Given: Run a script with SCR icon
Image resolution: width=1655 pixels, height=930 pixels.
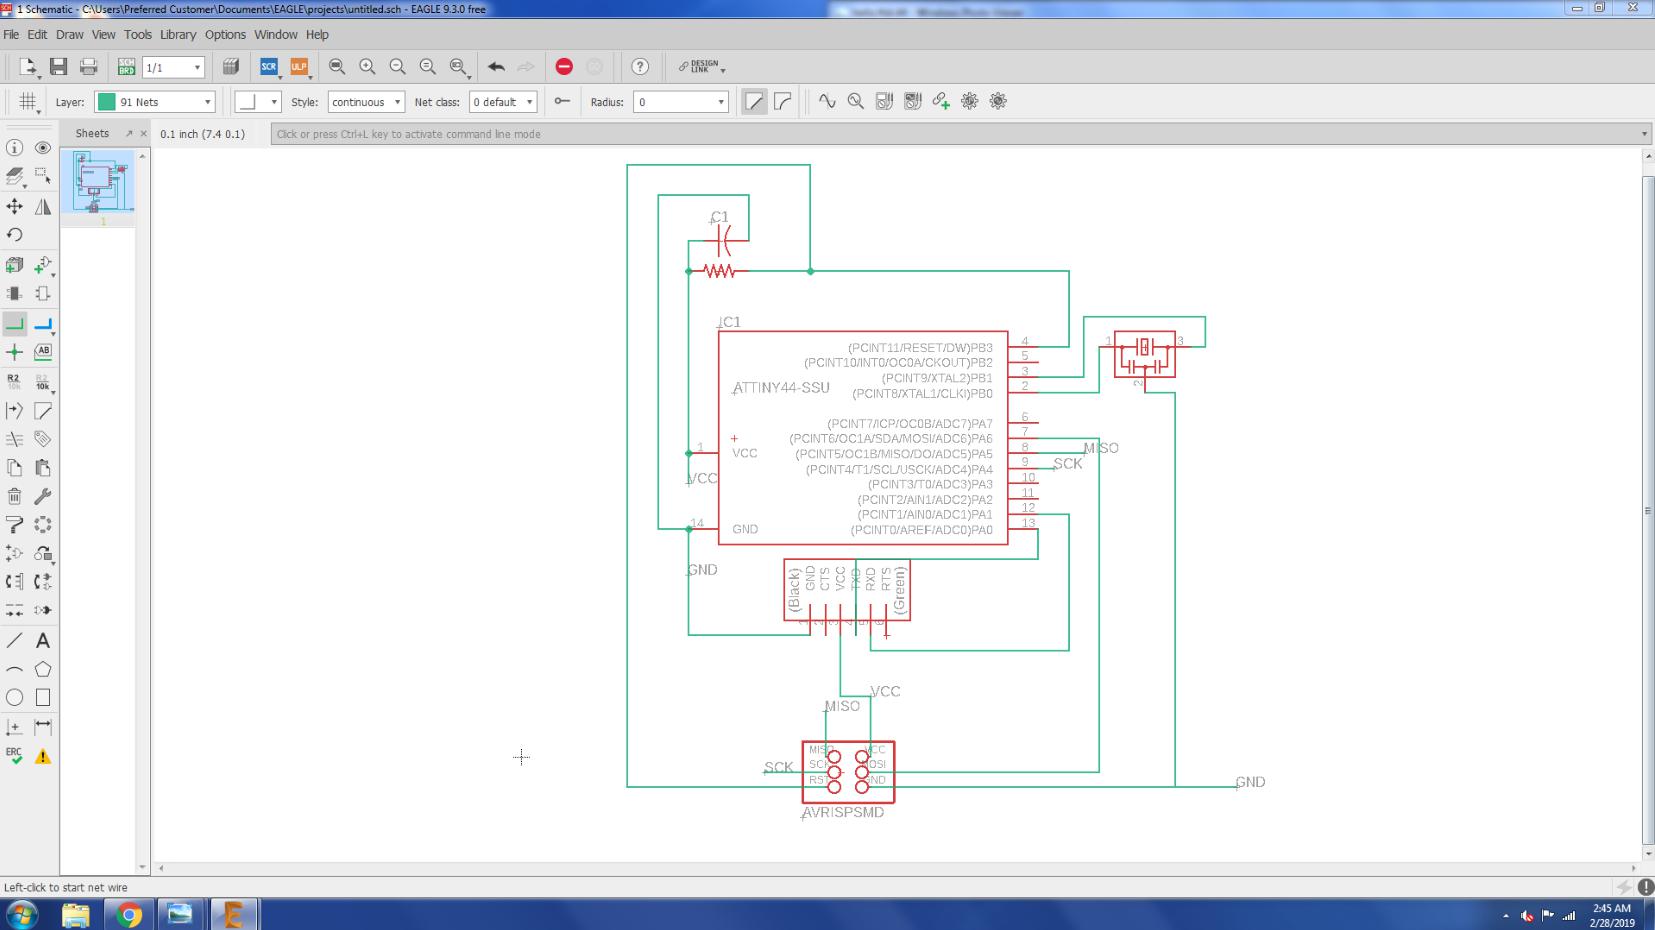Looking at the screenshot, I should pyautogui.click(x=268, y=67).
